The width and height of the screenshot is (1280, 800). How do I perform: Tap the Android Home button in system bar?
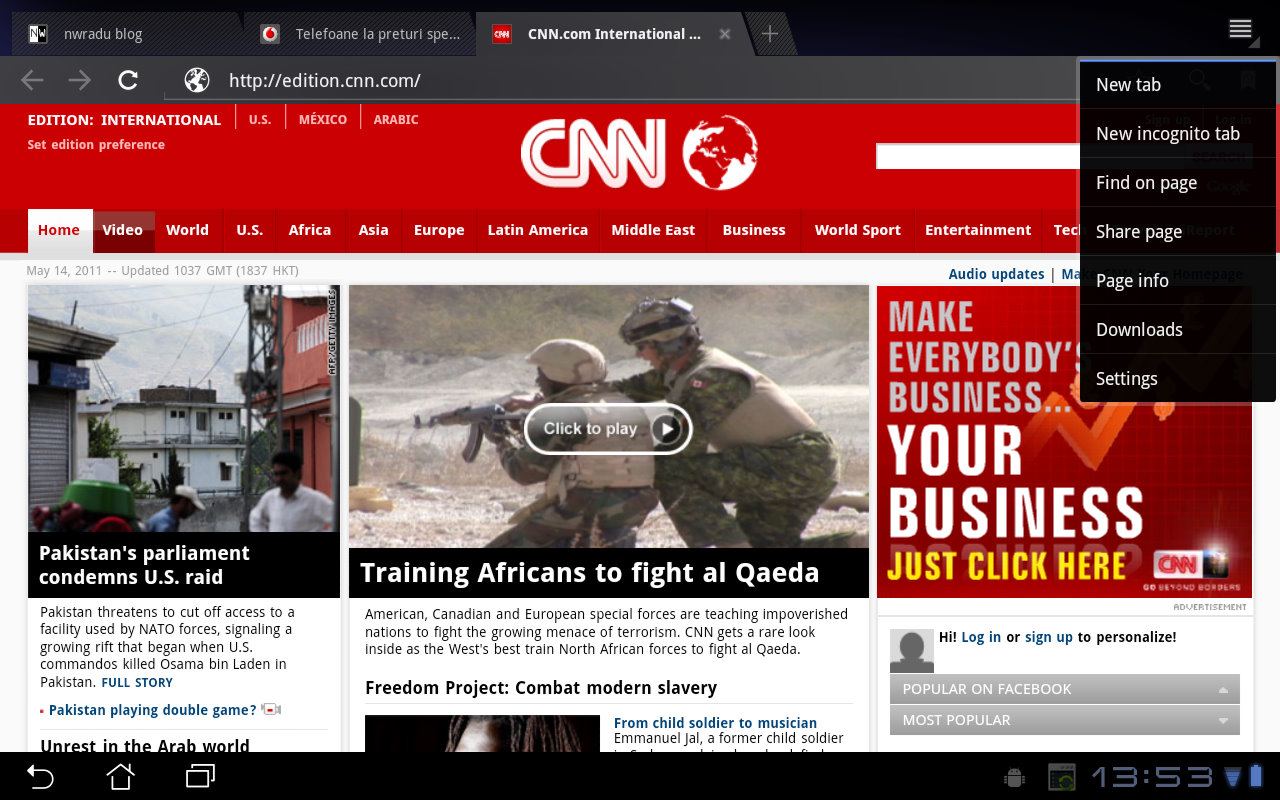point(121,776)
